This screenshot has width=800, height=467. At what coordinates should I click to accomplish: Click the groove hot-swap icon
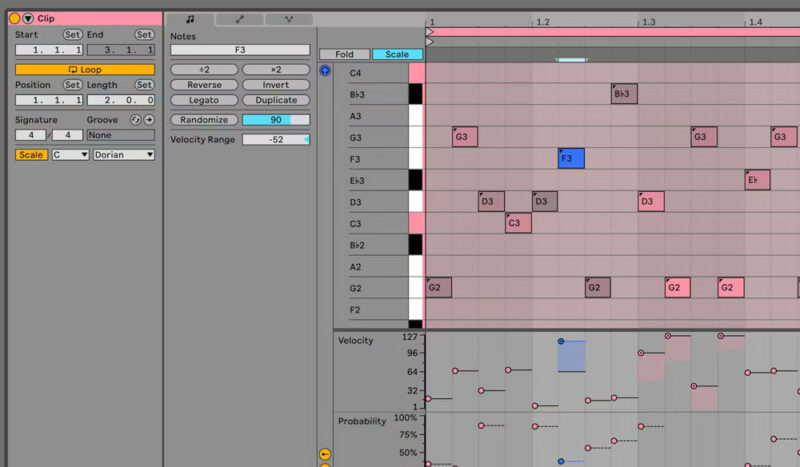pos(135,119)
